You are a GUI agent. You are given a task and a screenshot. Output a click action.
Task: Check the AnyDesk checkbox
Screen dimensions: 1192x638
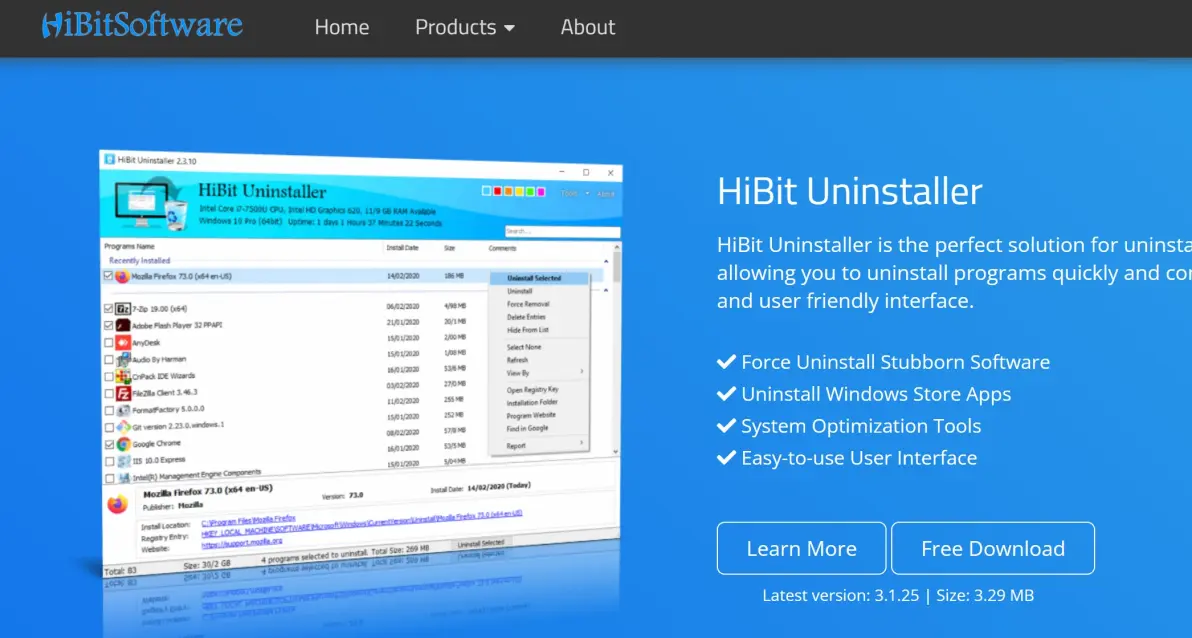coord(108,343)
